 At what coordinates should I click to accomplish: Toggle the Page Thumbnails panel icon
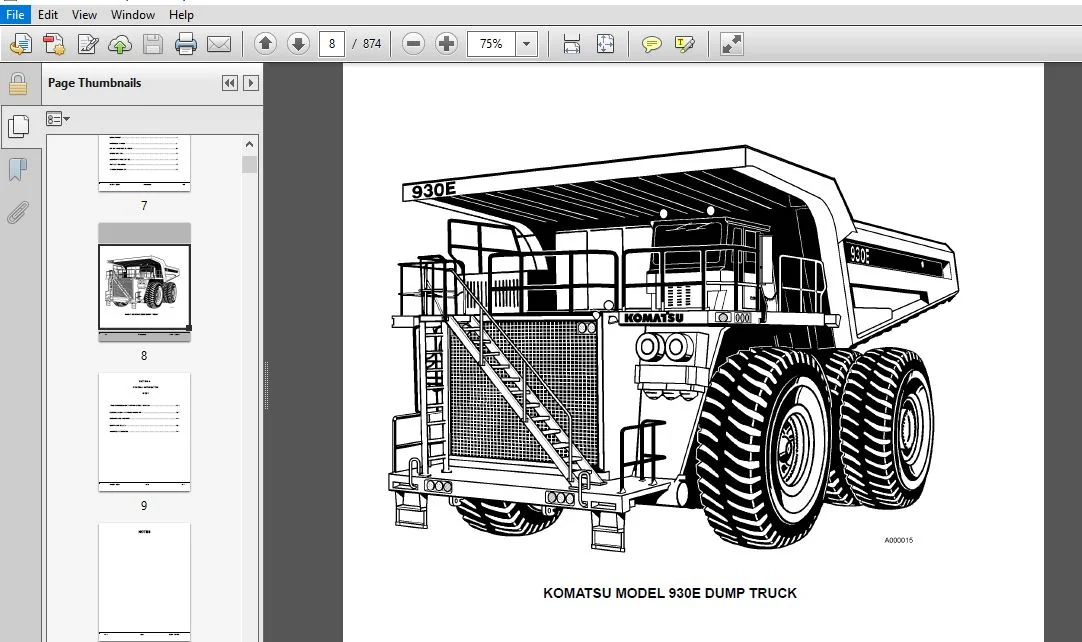19,126
